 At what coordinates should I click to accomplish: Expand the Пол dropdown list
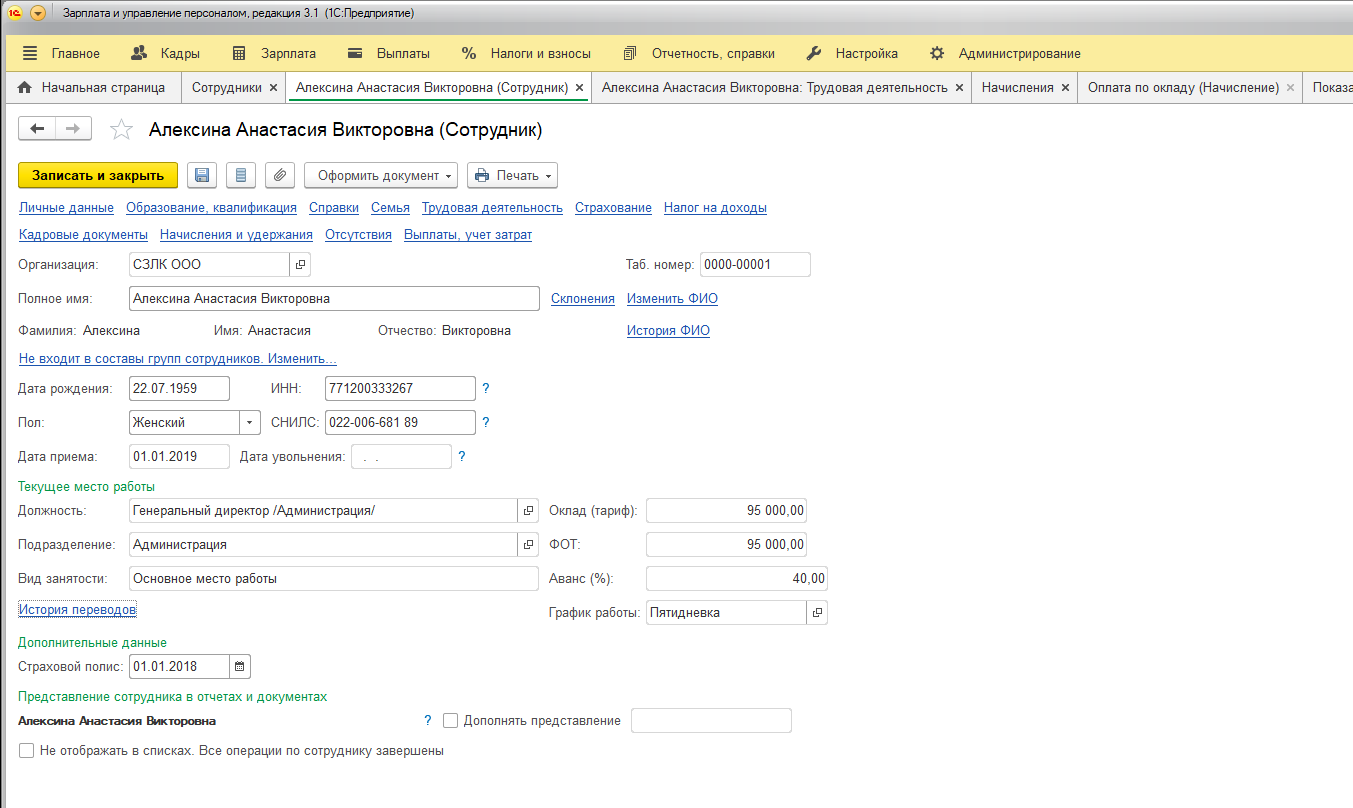[250, 423]
